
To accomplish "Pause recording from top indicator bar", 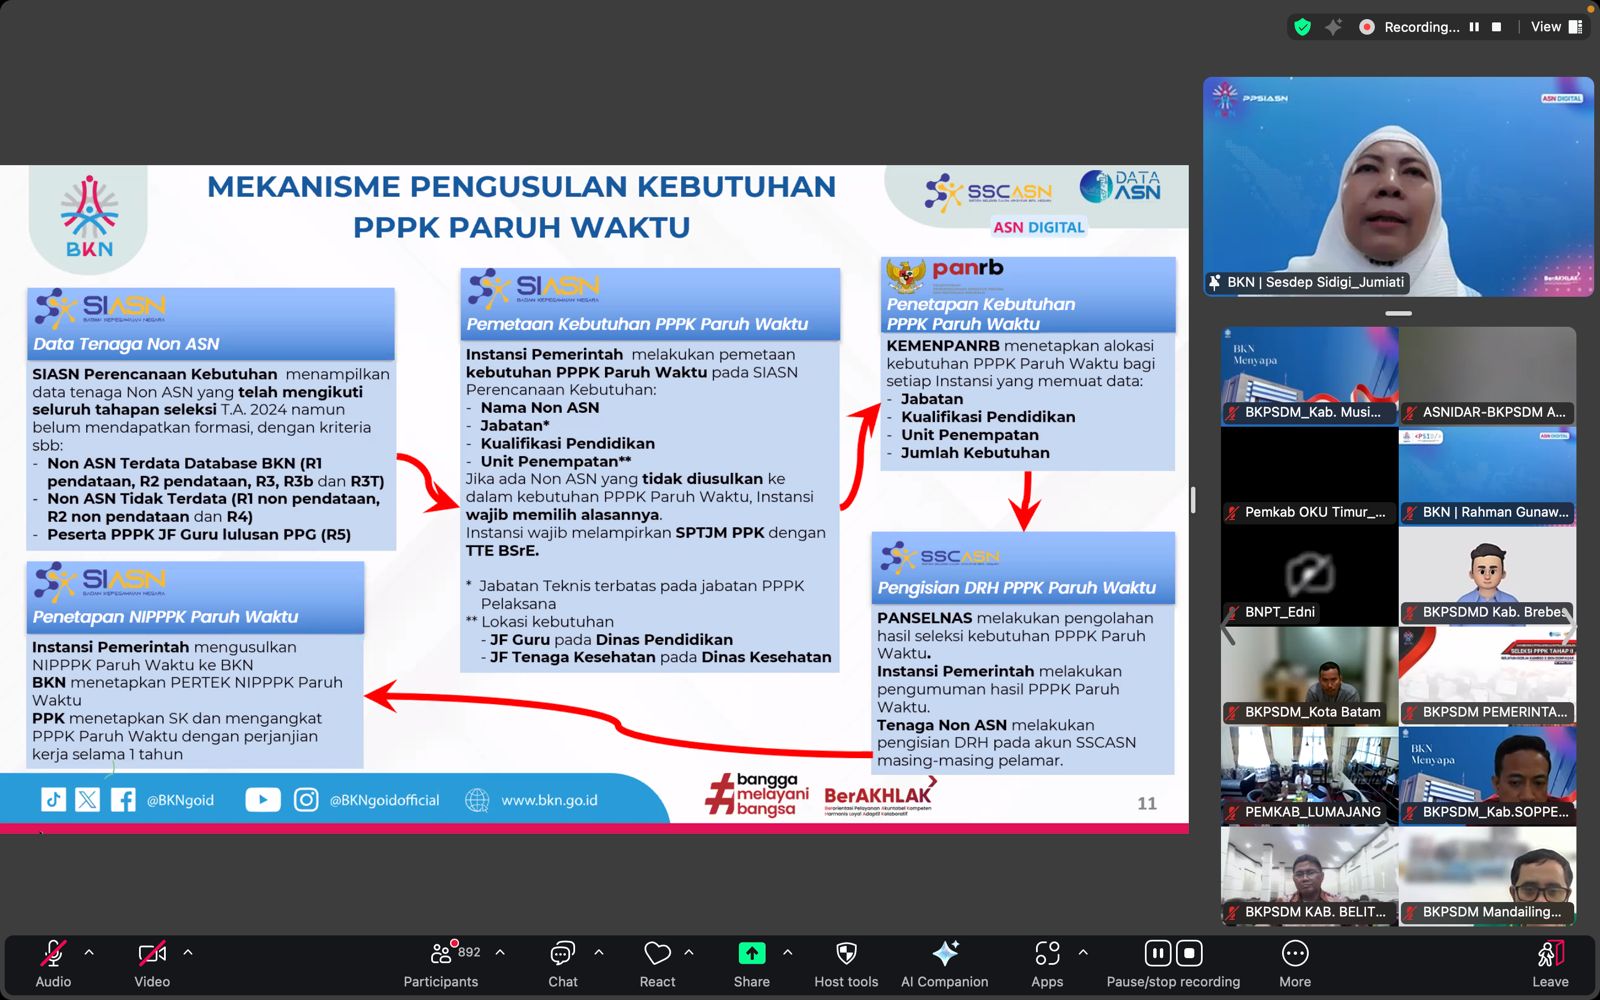I will click(1474, 27).
